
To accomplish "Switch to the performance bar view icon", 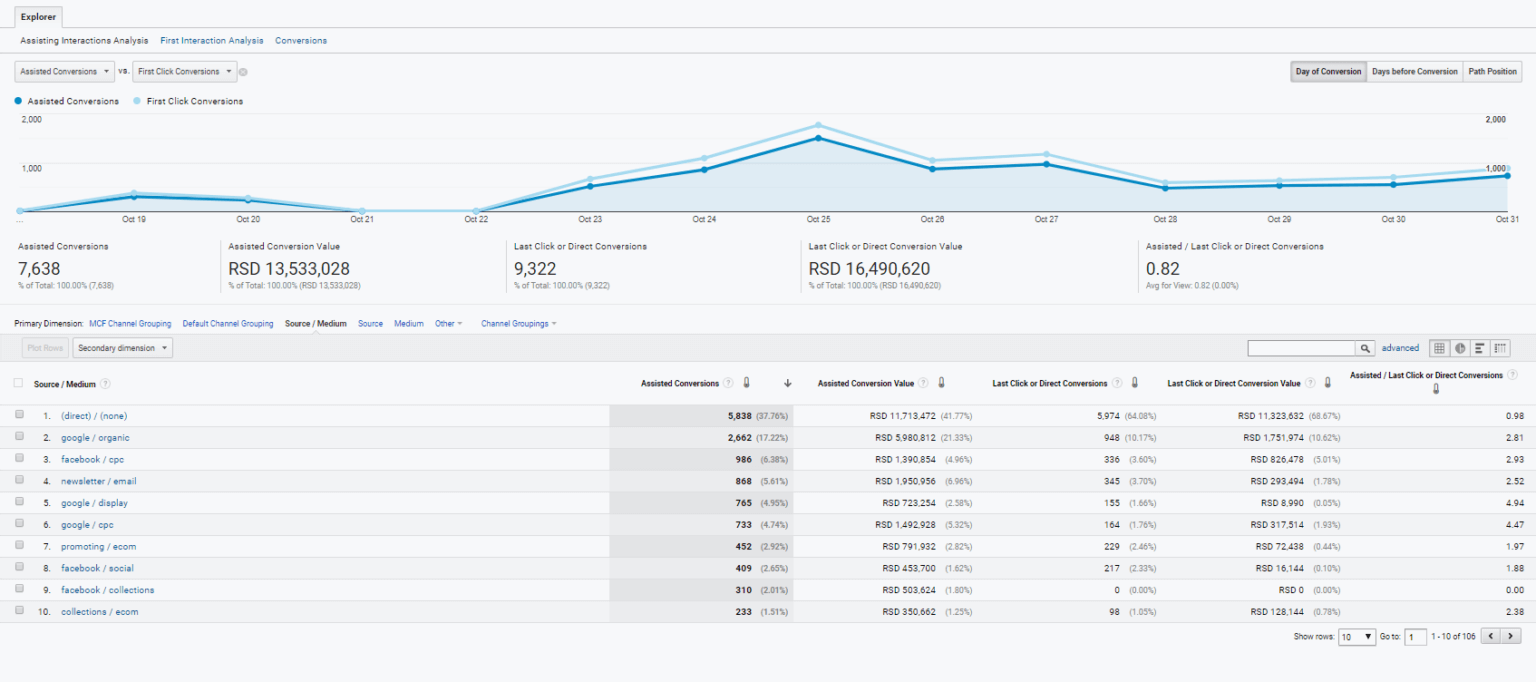I will point(1480,348).
